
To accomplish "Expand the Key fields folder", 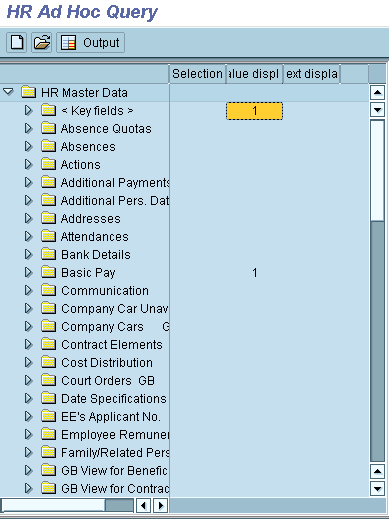I will tap(29, 110).
